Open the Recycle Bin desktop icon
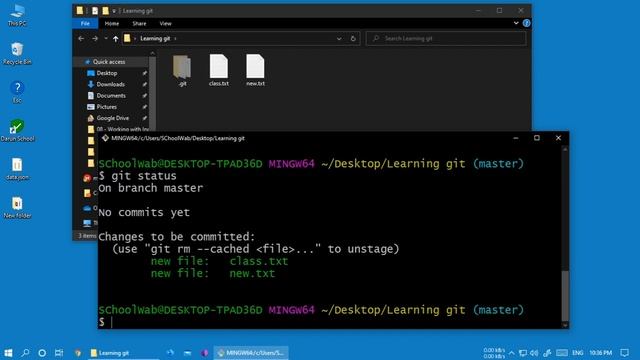 click(x=17, y=54)
